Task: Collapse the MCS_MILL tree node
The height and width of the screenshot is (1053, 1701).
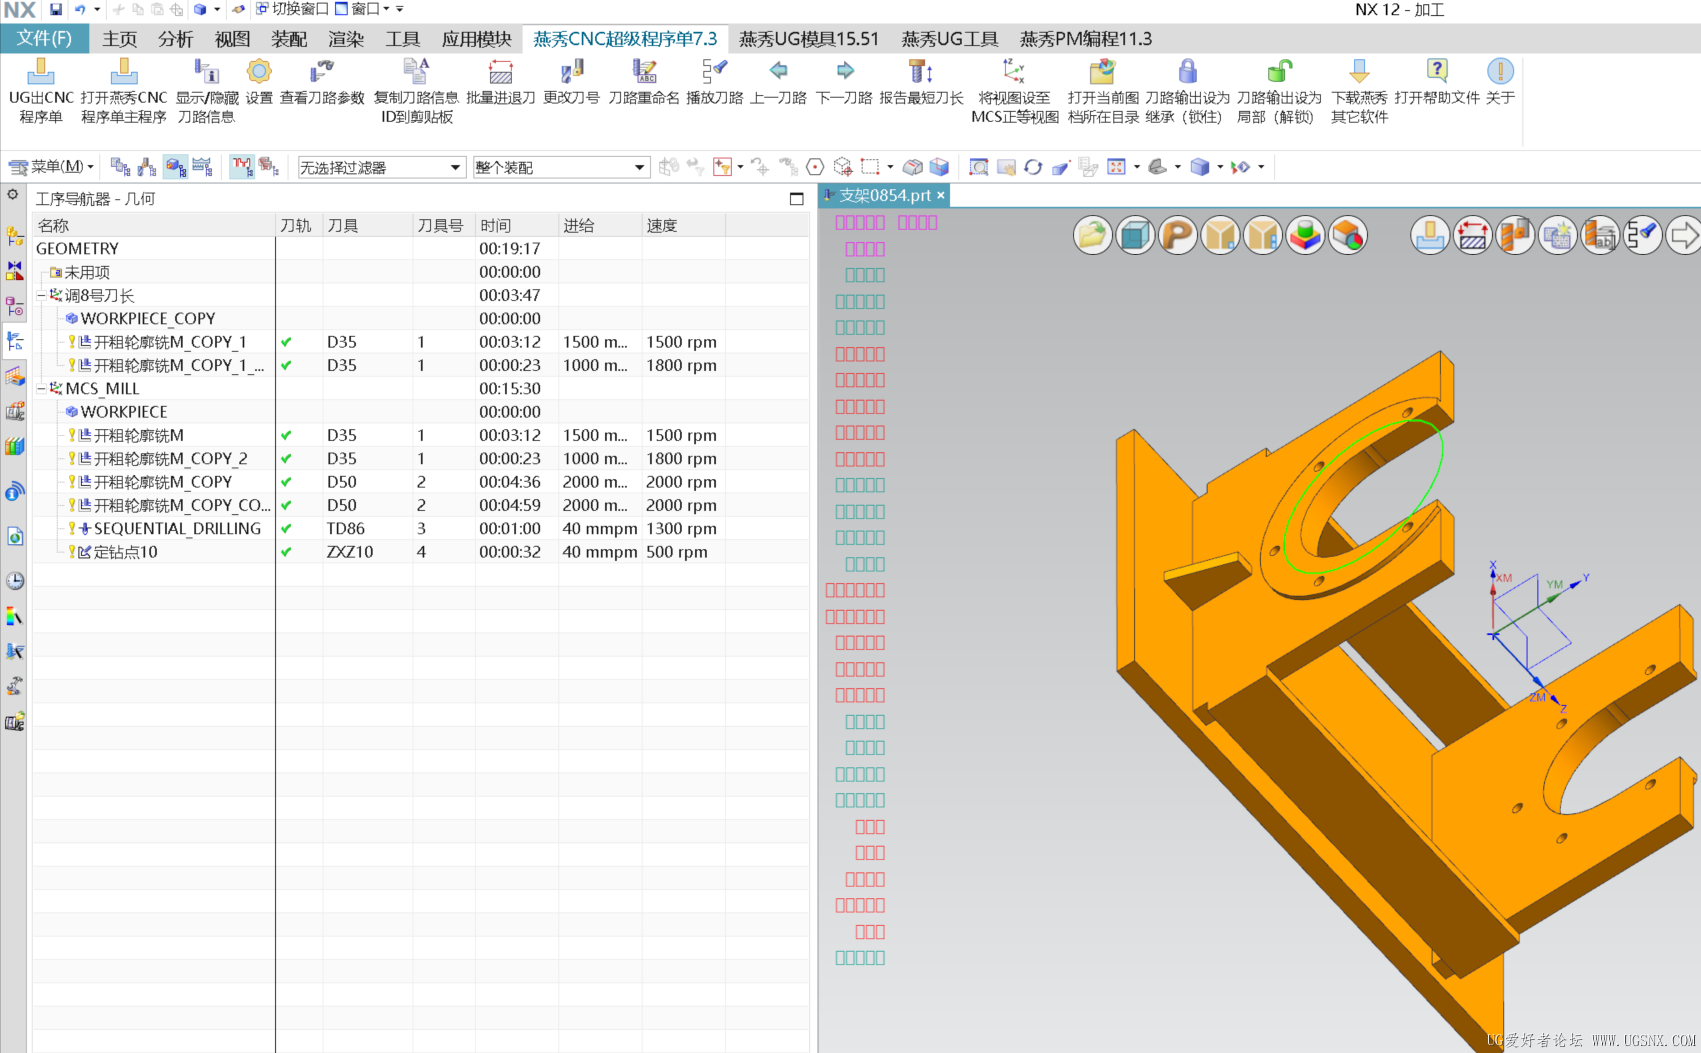Action: point(42,389)
